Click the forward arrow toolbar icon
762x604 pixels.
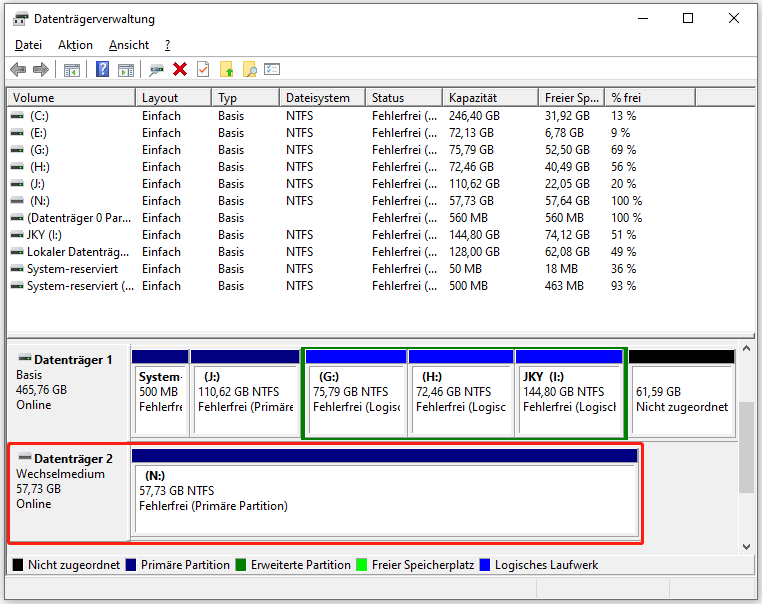(40, 69)
